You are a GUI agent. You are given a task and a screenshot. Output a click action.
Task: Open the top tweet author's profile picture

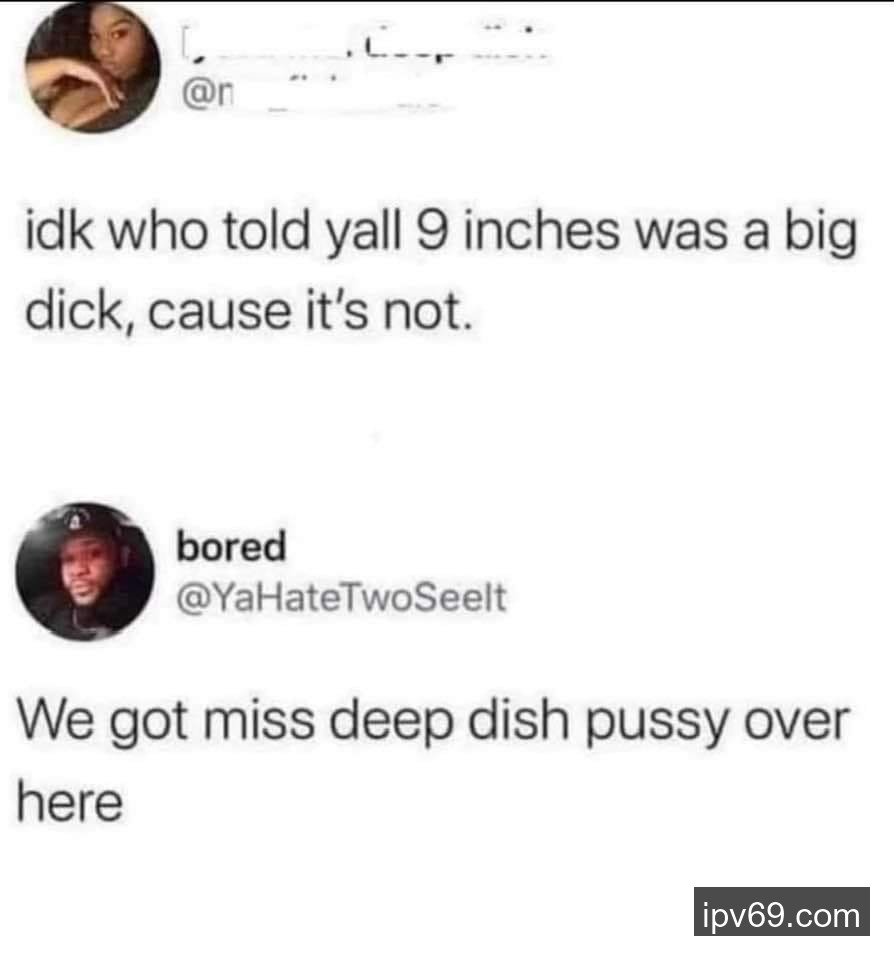point(92,67)
